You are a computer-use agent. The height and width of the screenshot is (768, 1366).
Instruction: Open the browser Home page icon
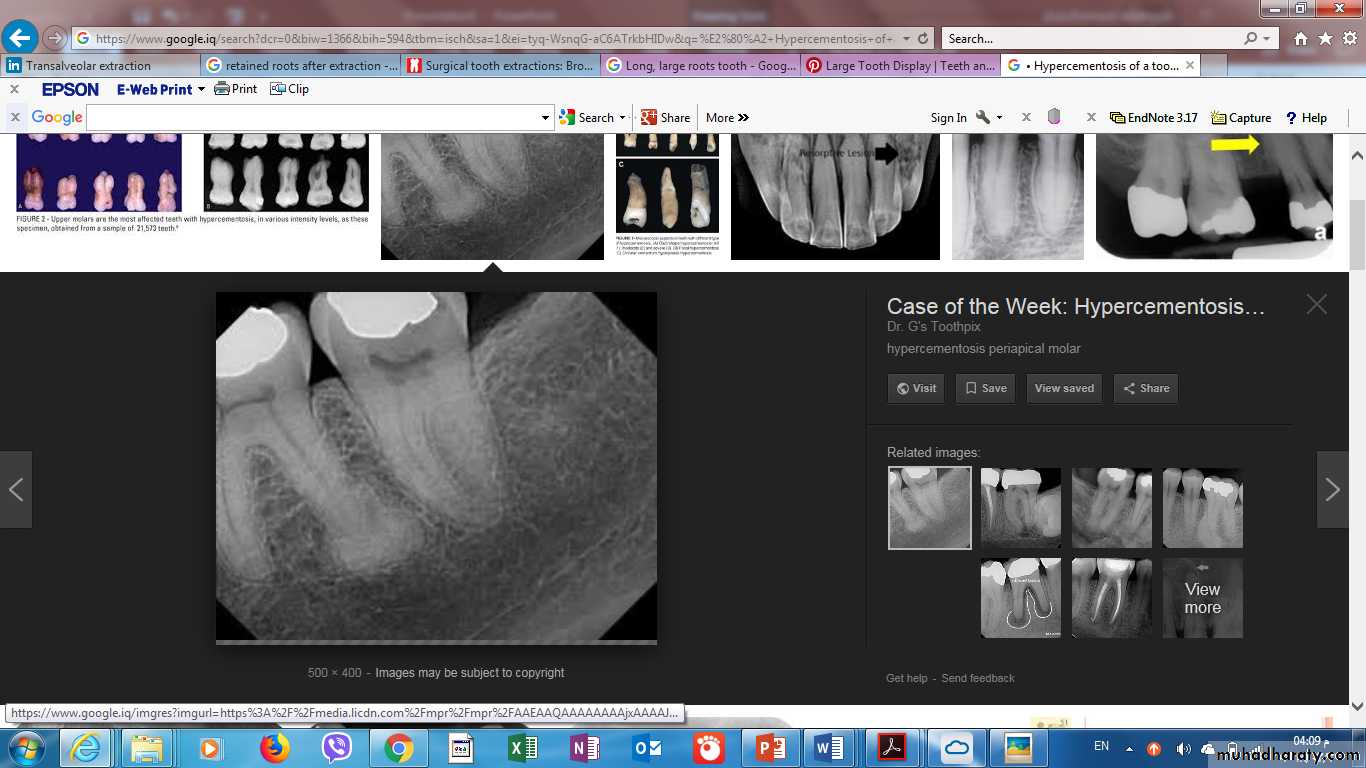coord(1300,39)
